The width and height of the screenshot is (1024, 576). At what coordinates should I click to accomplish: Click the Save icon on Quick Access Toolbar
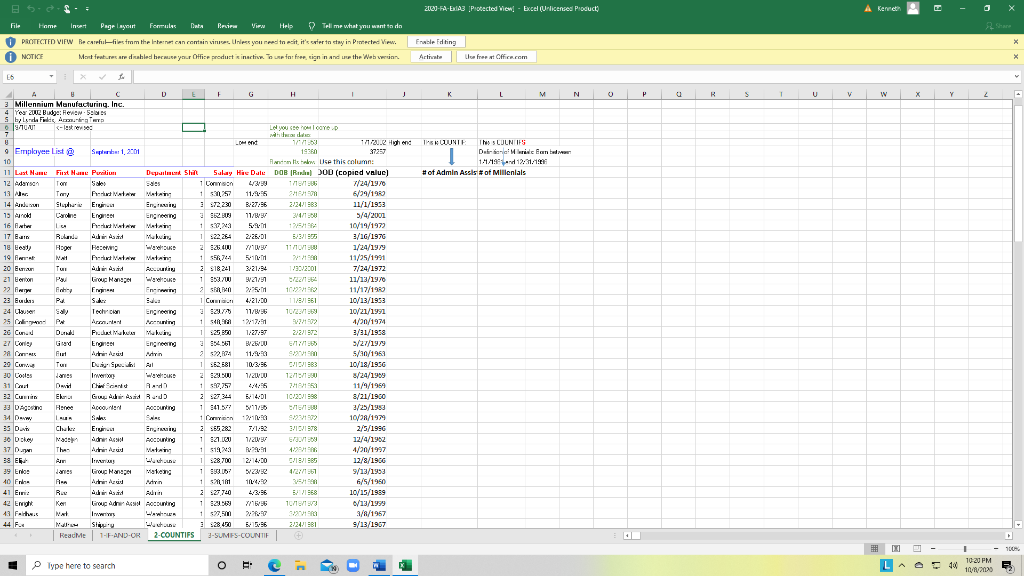(15, 7)
